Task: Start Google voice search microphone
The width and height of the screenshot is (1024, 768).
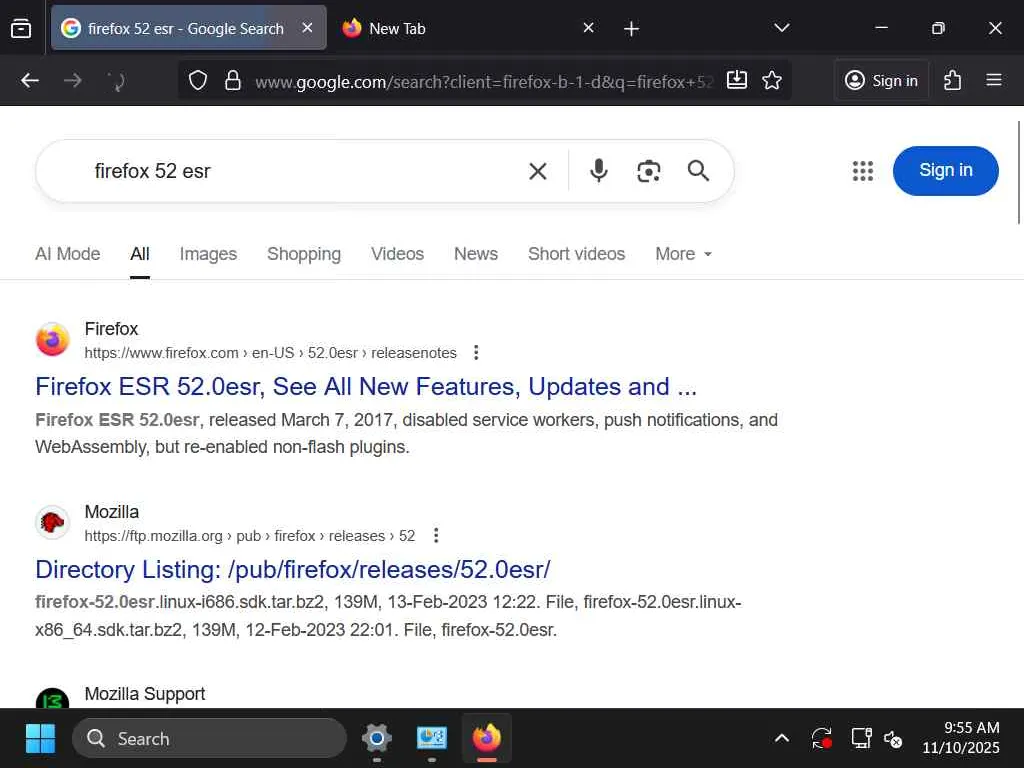Action: [x=598, y=171]
